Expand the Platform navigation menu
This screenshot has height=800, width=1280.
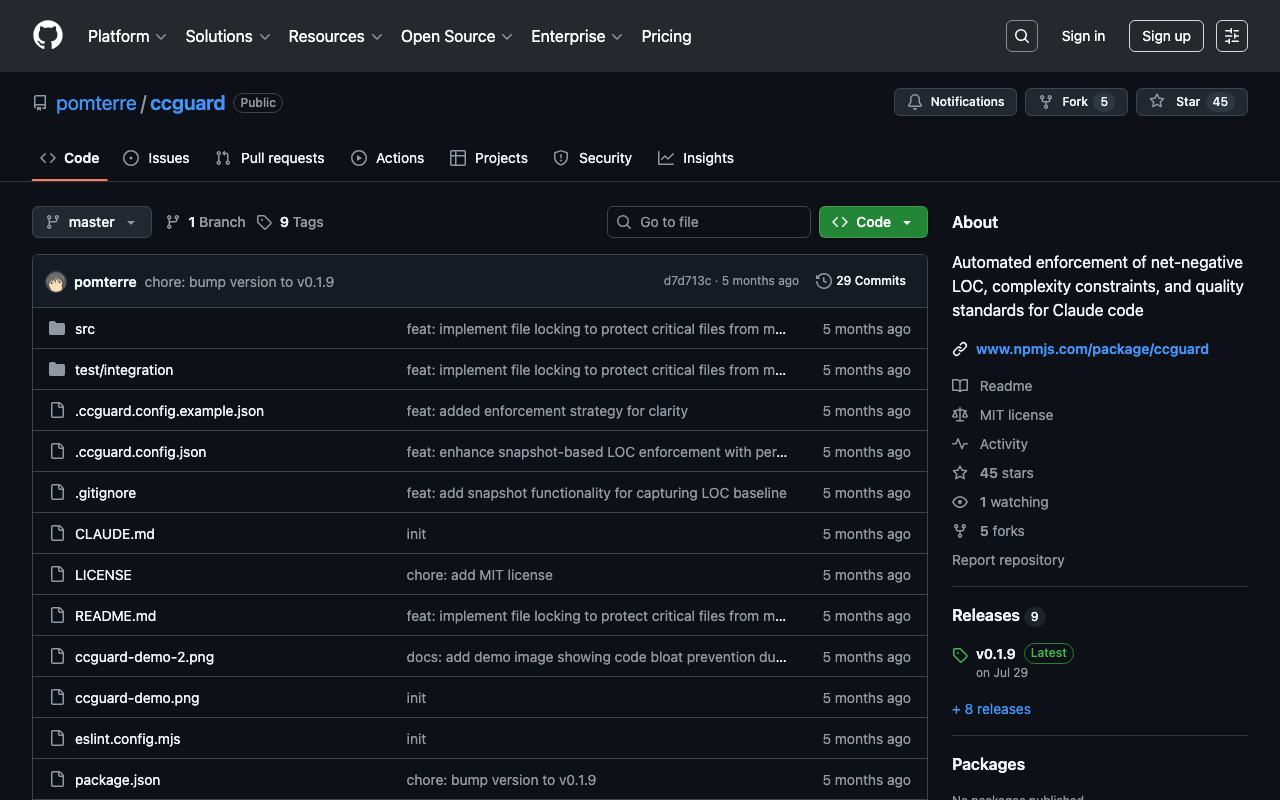click(x=127, y=36)
